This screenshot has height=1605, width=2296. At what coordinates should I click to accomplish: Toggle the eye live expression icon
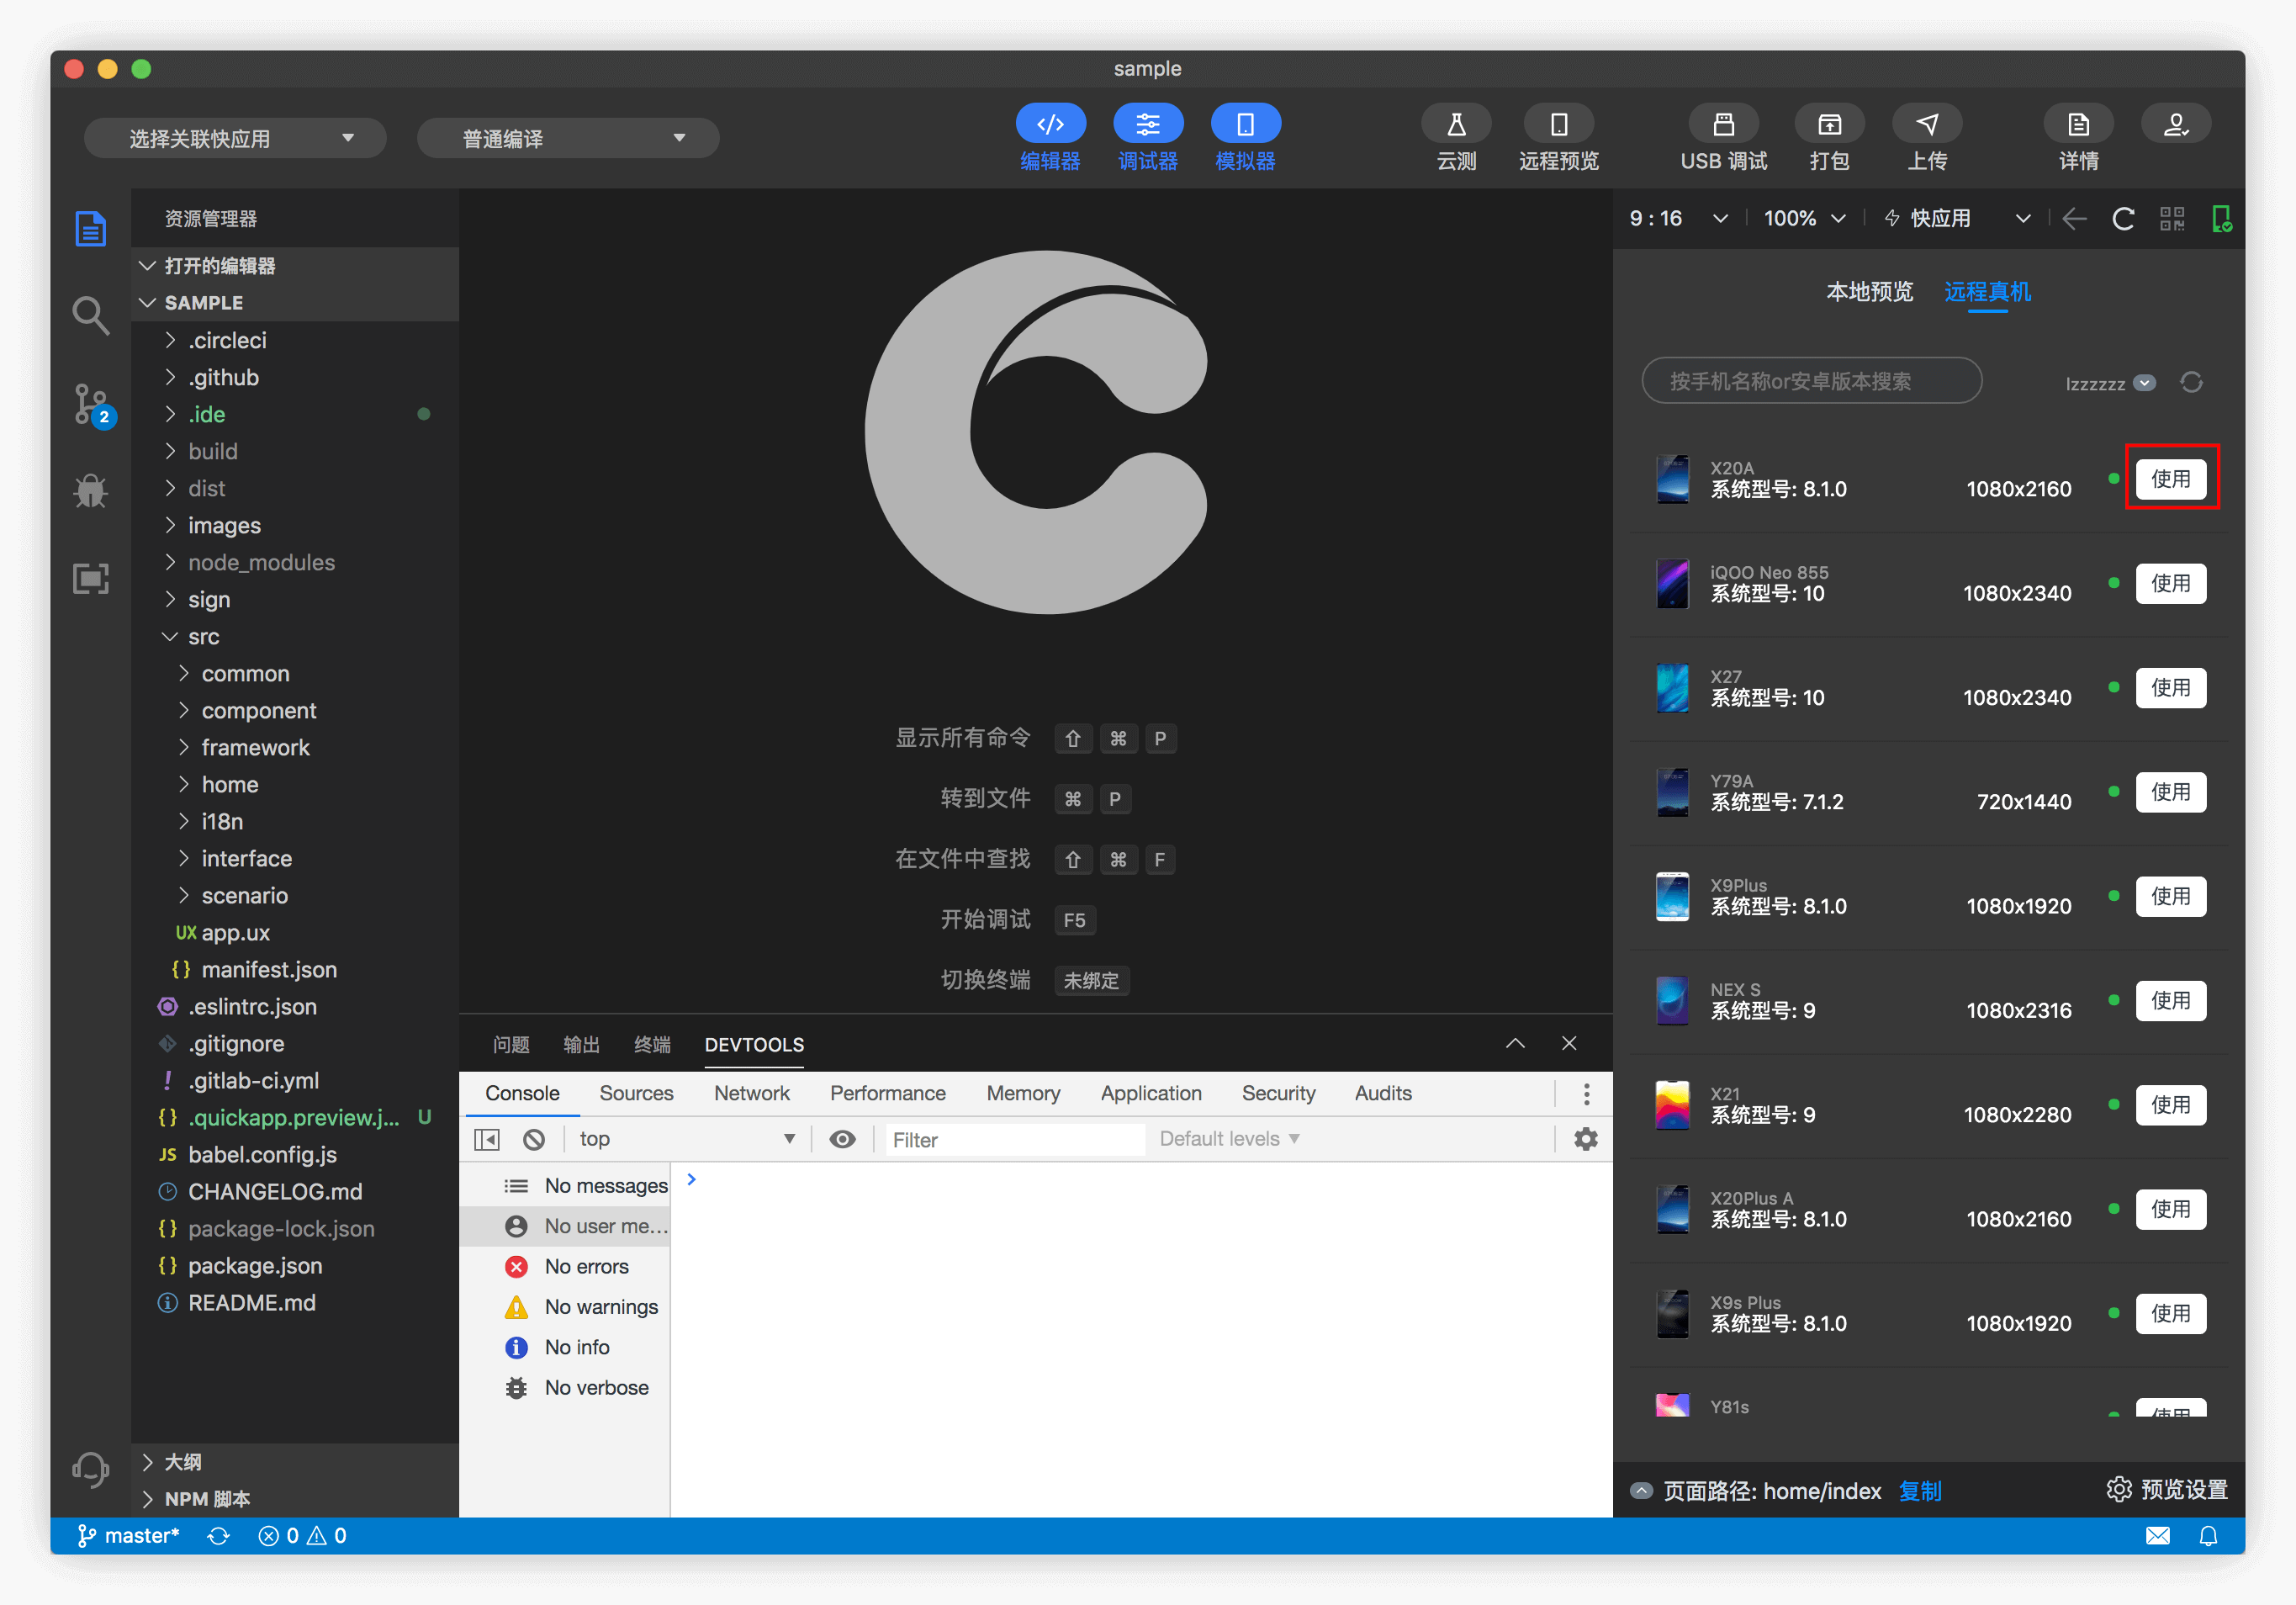842,1139
